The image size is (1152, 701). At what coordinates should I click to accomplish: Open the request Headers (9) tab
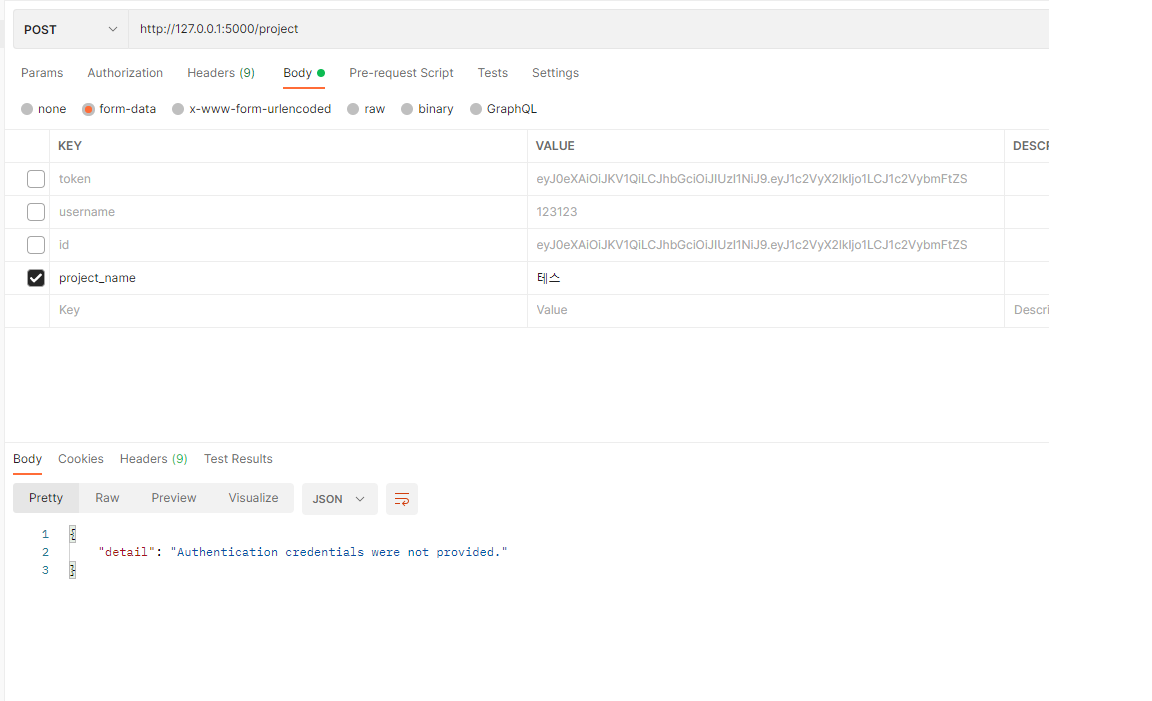(x=220, y=73)
